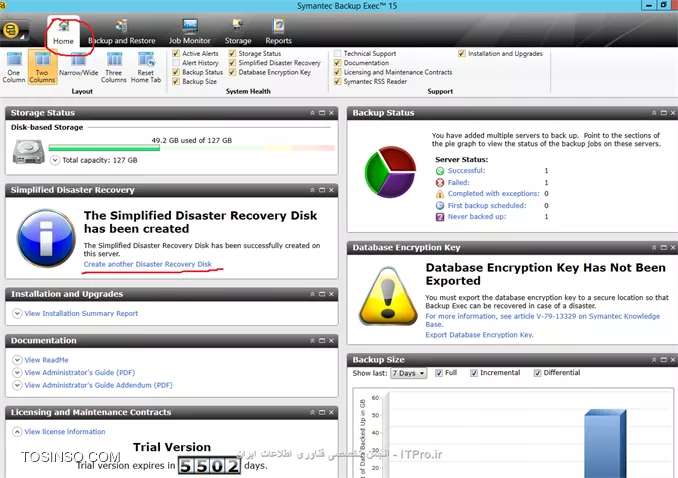
Task: Select the Narrow/Wide layout icon
Action: 78,64
